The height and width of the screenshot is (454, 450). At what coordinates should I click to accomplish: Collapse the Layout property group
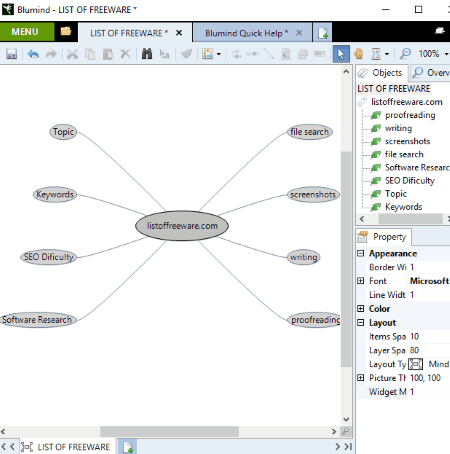(x=360, y=322)
